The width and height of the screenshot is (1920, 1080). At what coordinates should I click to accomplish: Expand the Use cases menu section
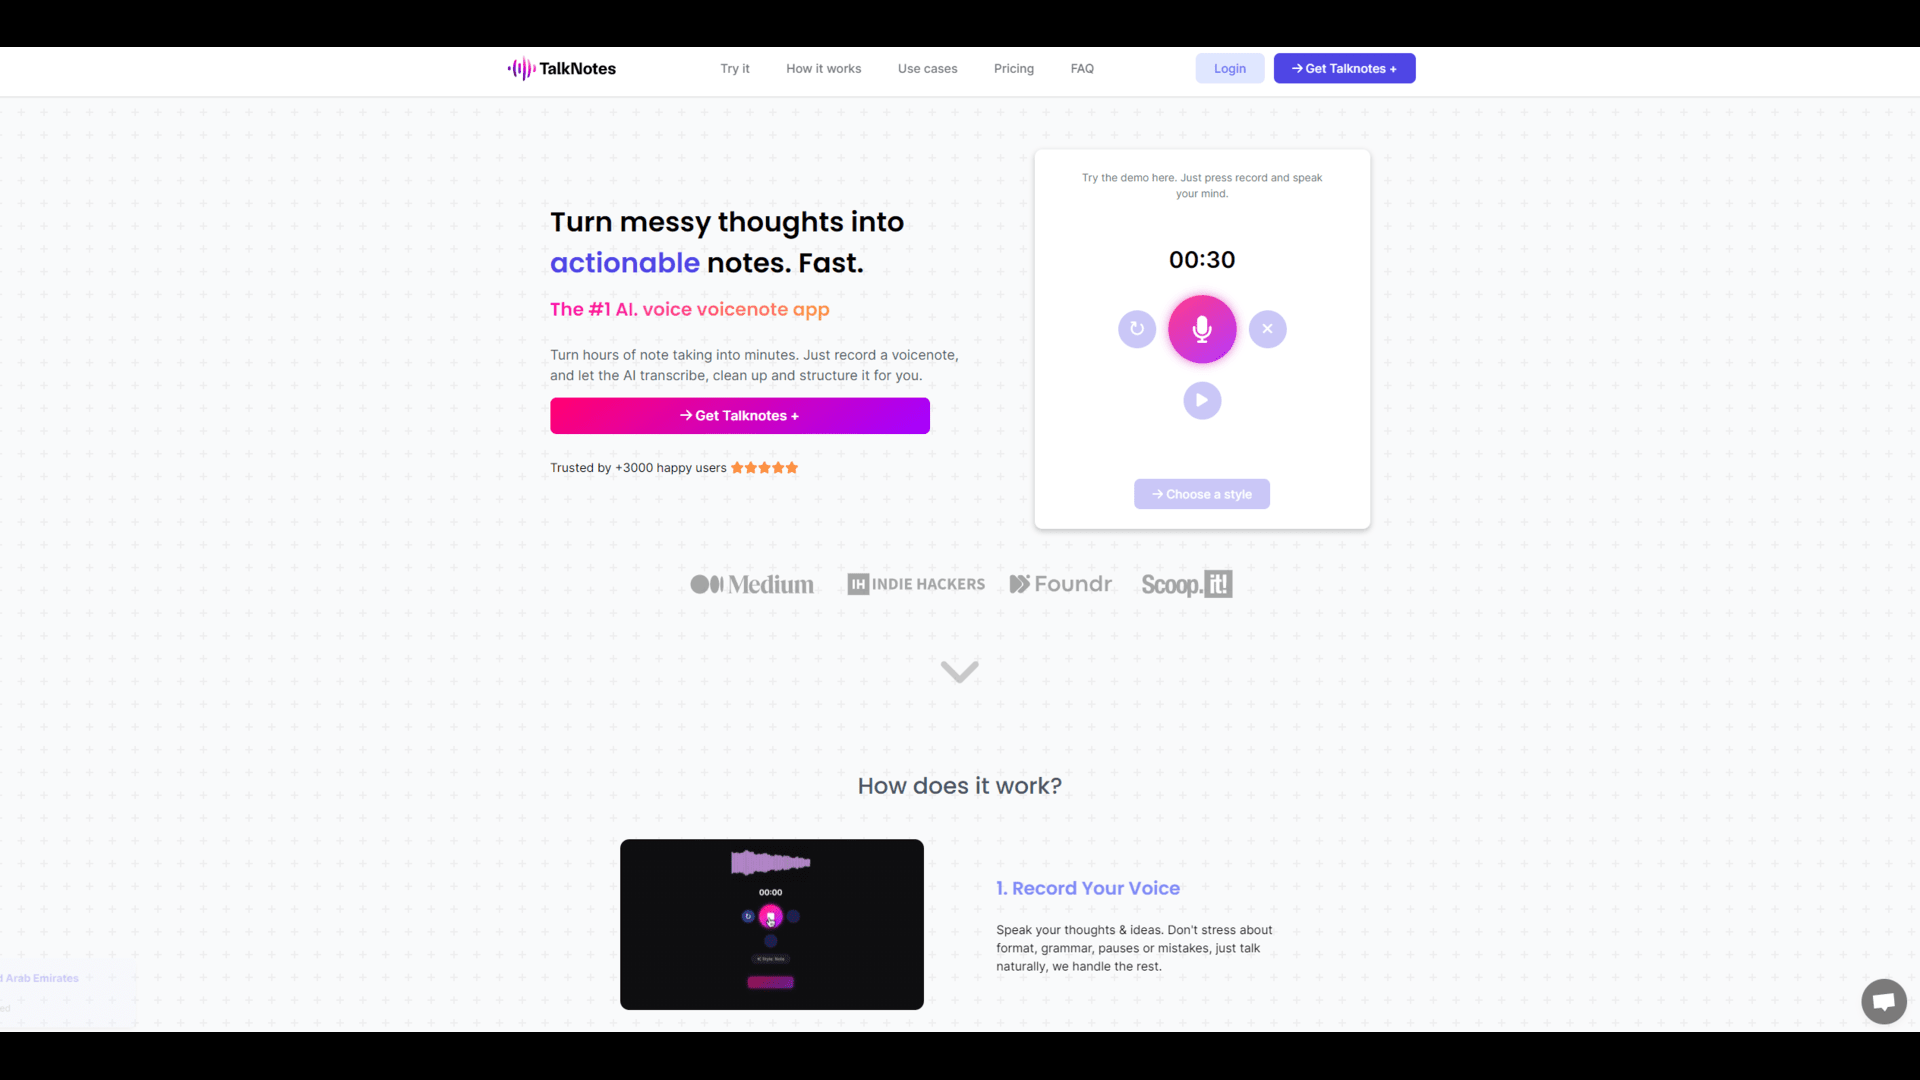tap(927, 69)
